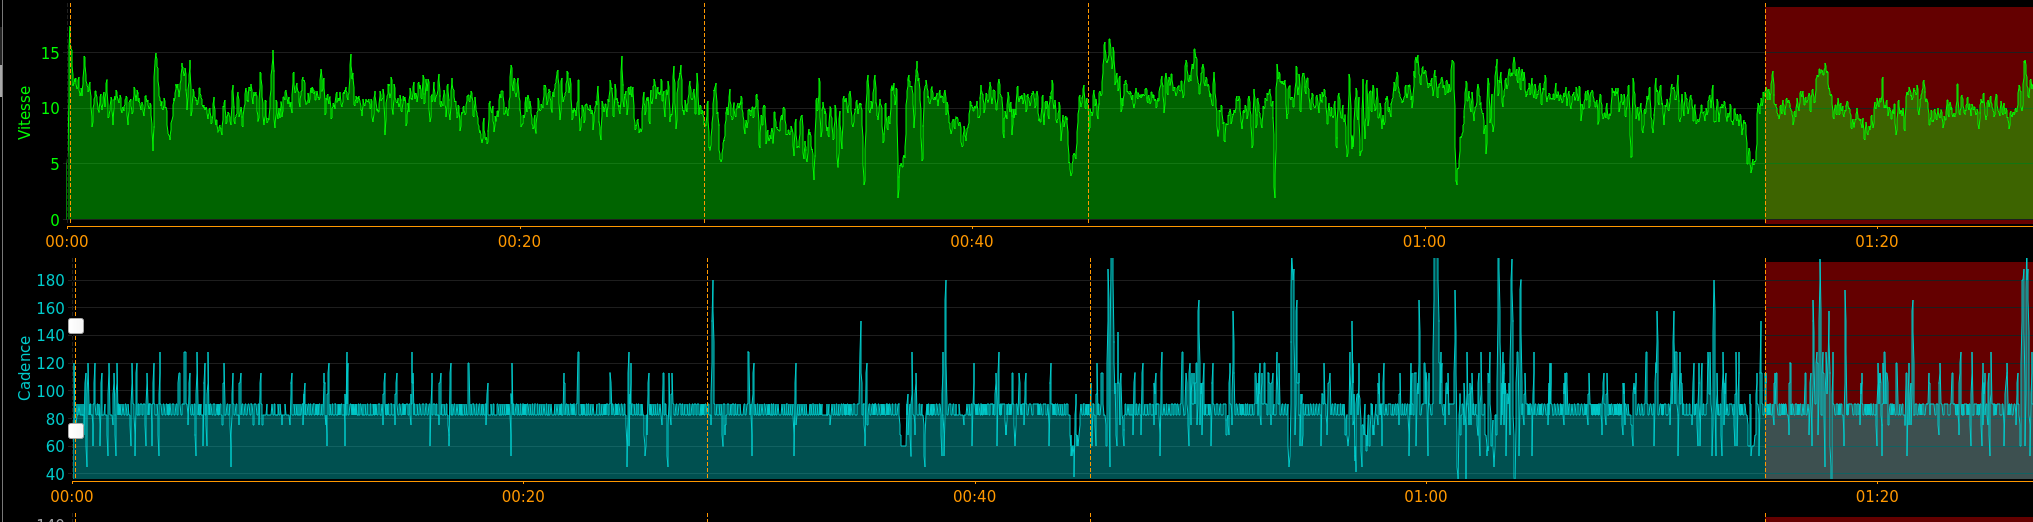Click the 100 value on the Cadence axis
The image size is (2033, 522).
coord(50,392)
